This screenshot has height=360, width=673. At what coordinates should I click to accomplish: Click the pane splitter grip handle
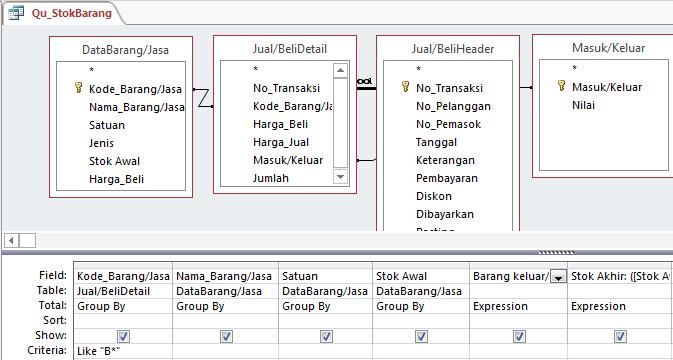556,253
